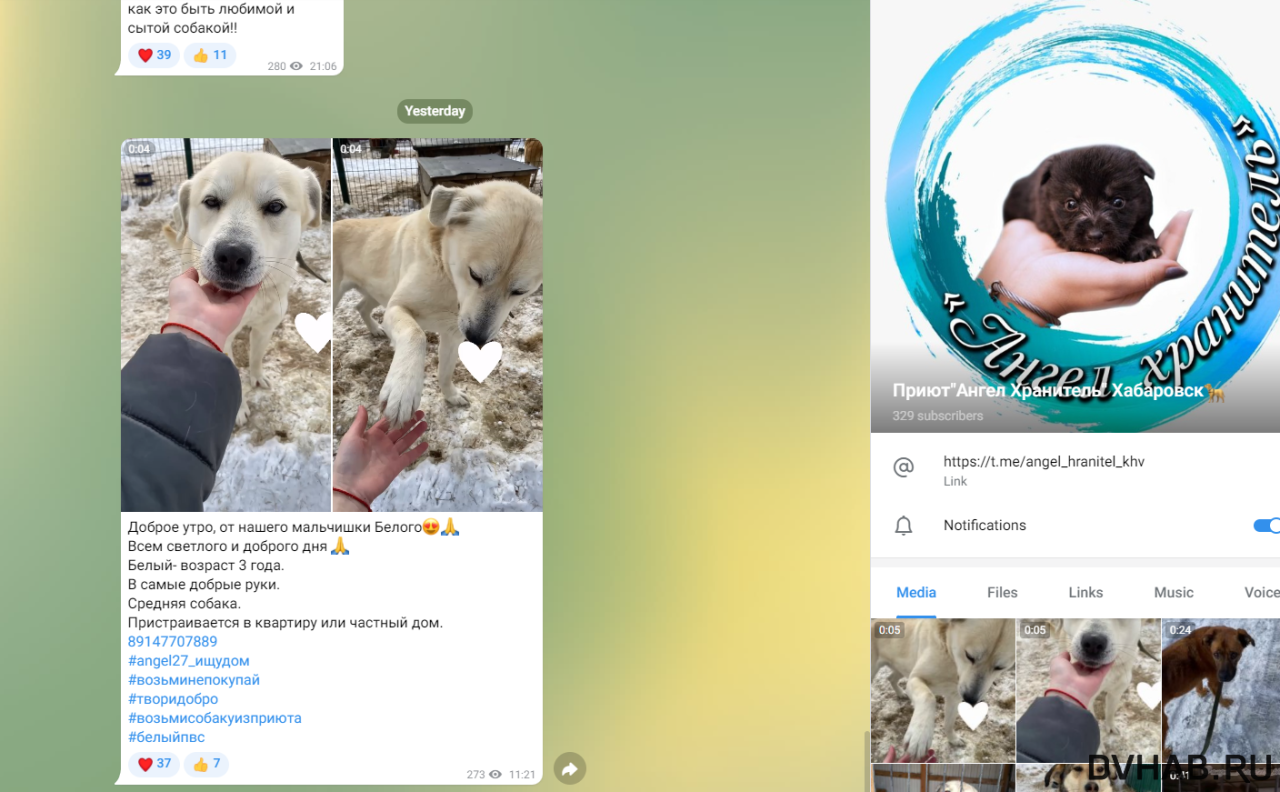The image size is (1280, 792).
Task: Click text "Средняя собака."
Action: (184, 603)
